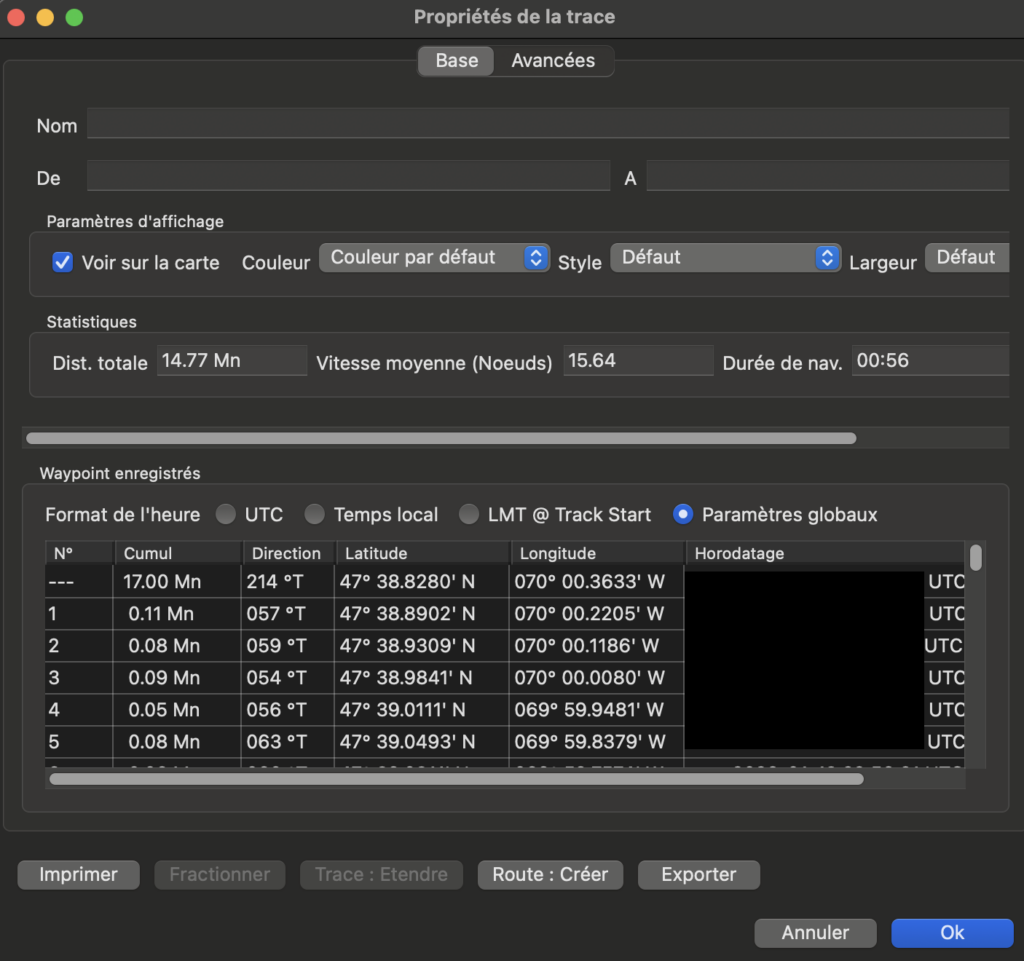Viewport: 1024px width, 961px height.
Task: Select the UTC time format radio button
Action: pos(227,515)
